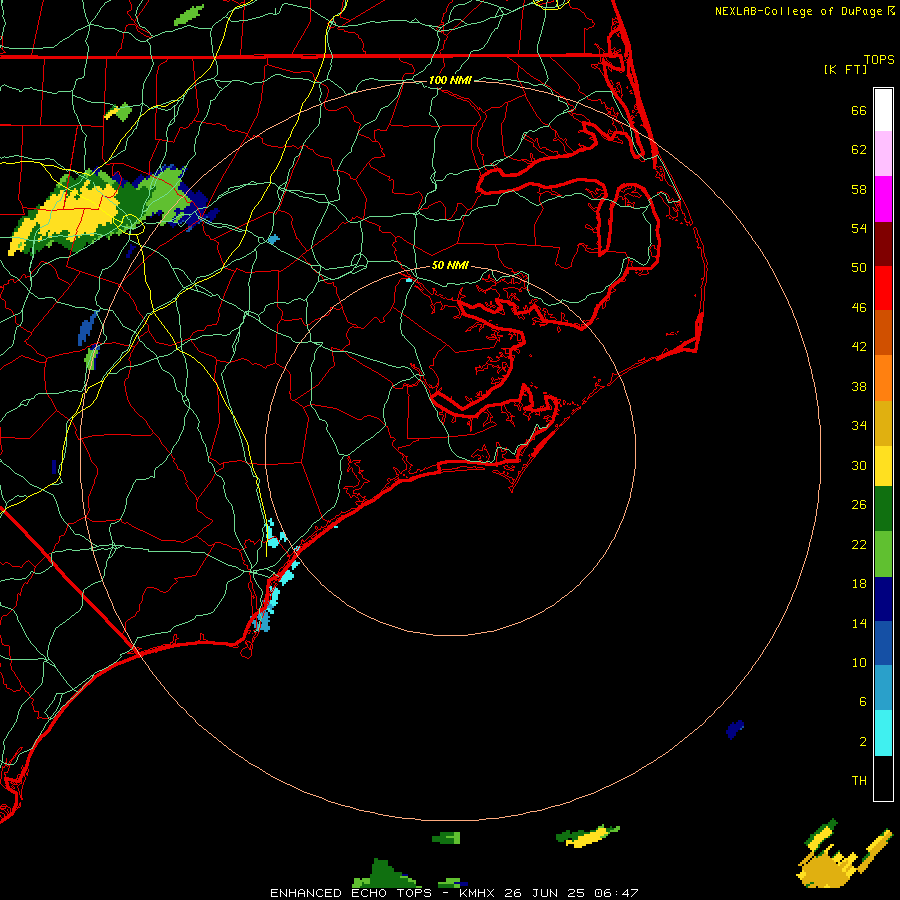This screenshot has height=900, width=900.
Task: Pick the bright orange legend swatch
Action: tap(883, 378)
